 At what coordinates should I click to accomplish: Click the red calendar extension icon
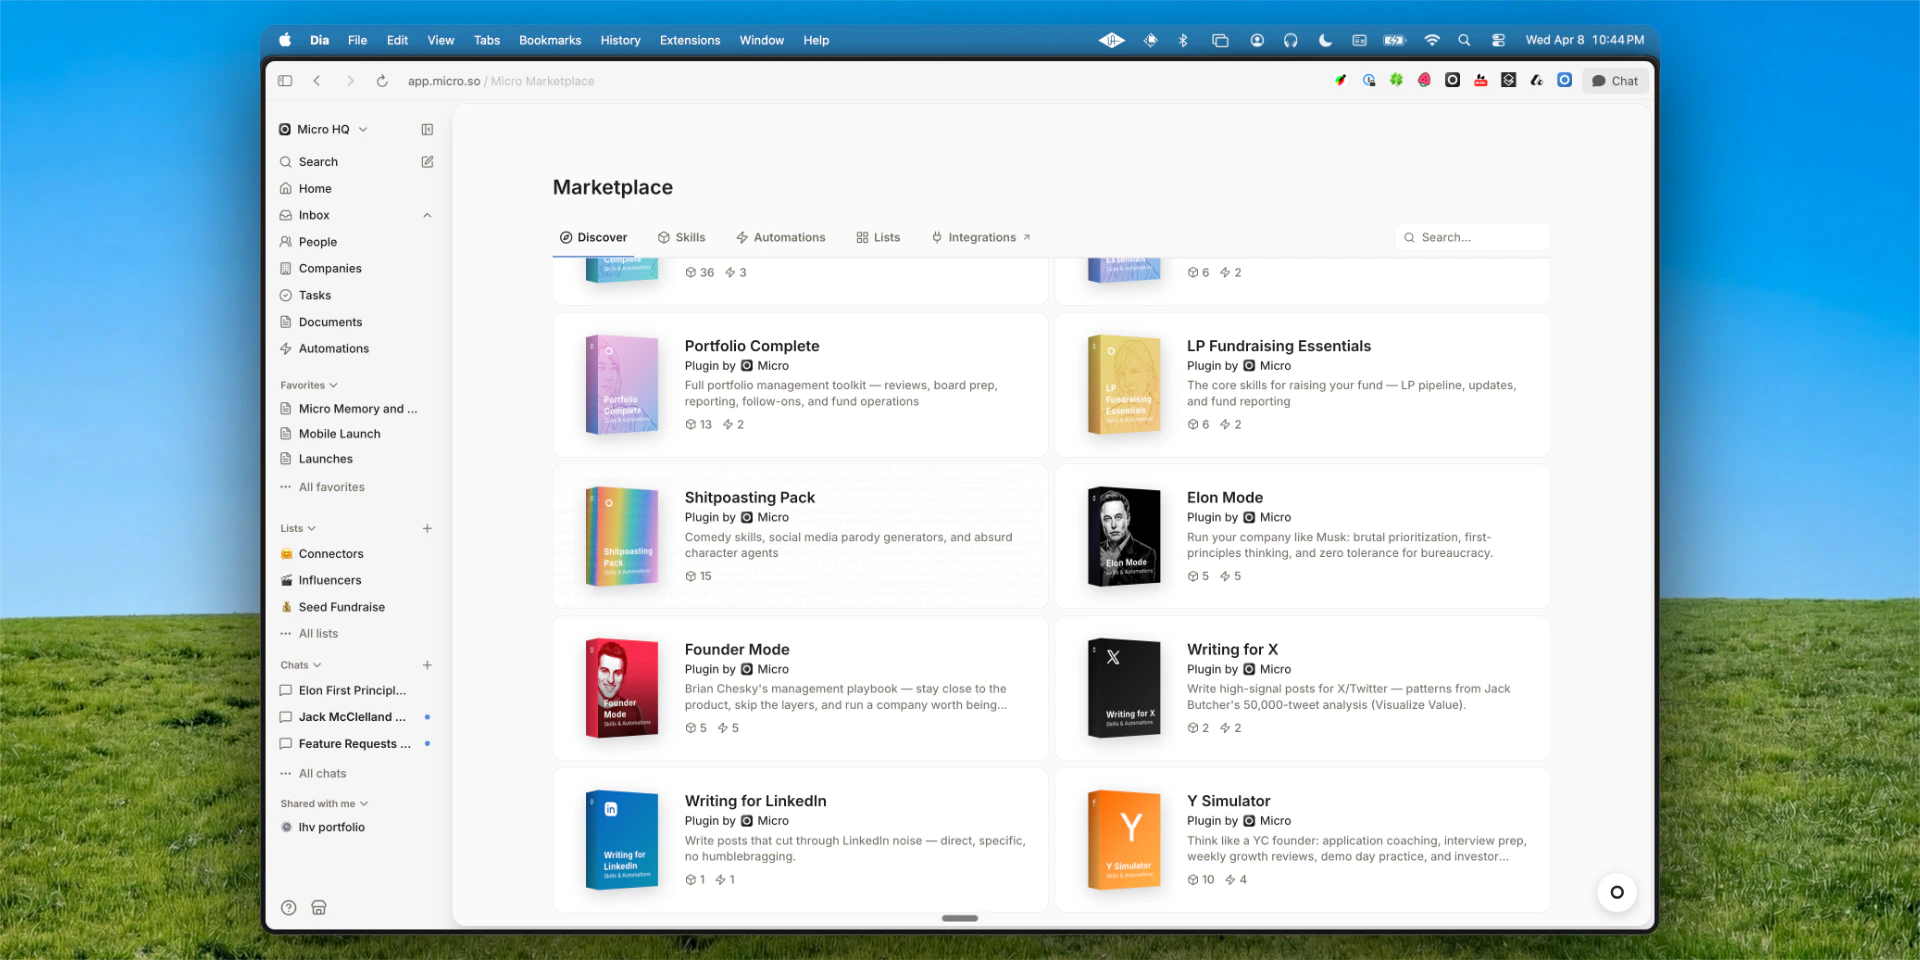click(x=1481, y=80)
